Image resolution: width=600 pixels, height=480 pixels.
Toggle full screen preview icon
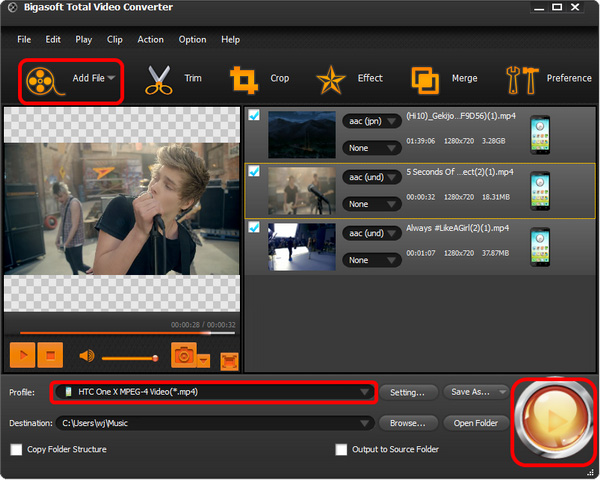tap(229, 362)
